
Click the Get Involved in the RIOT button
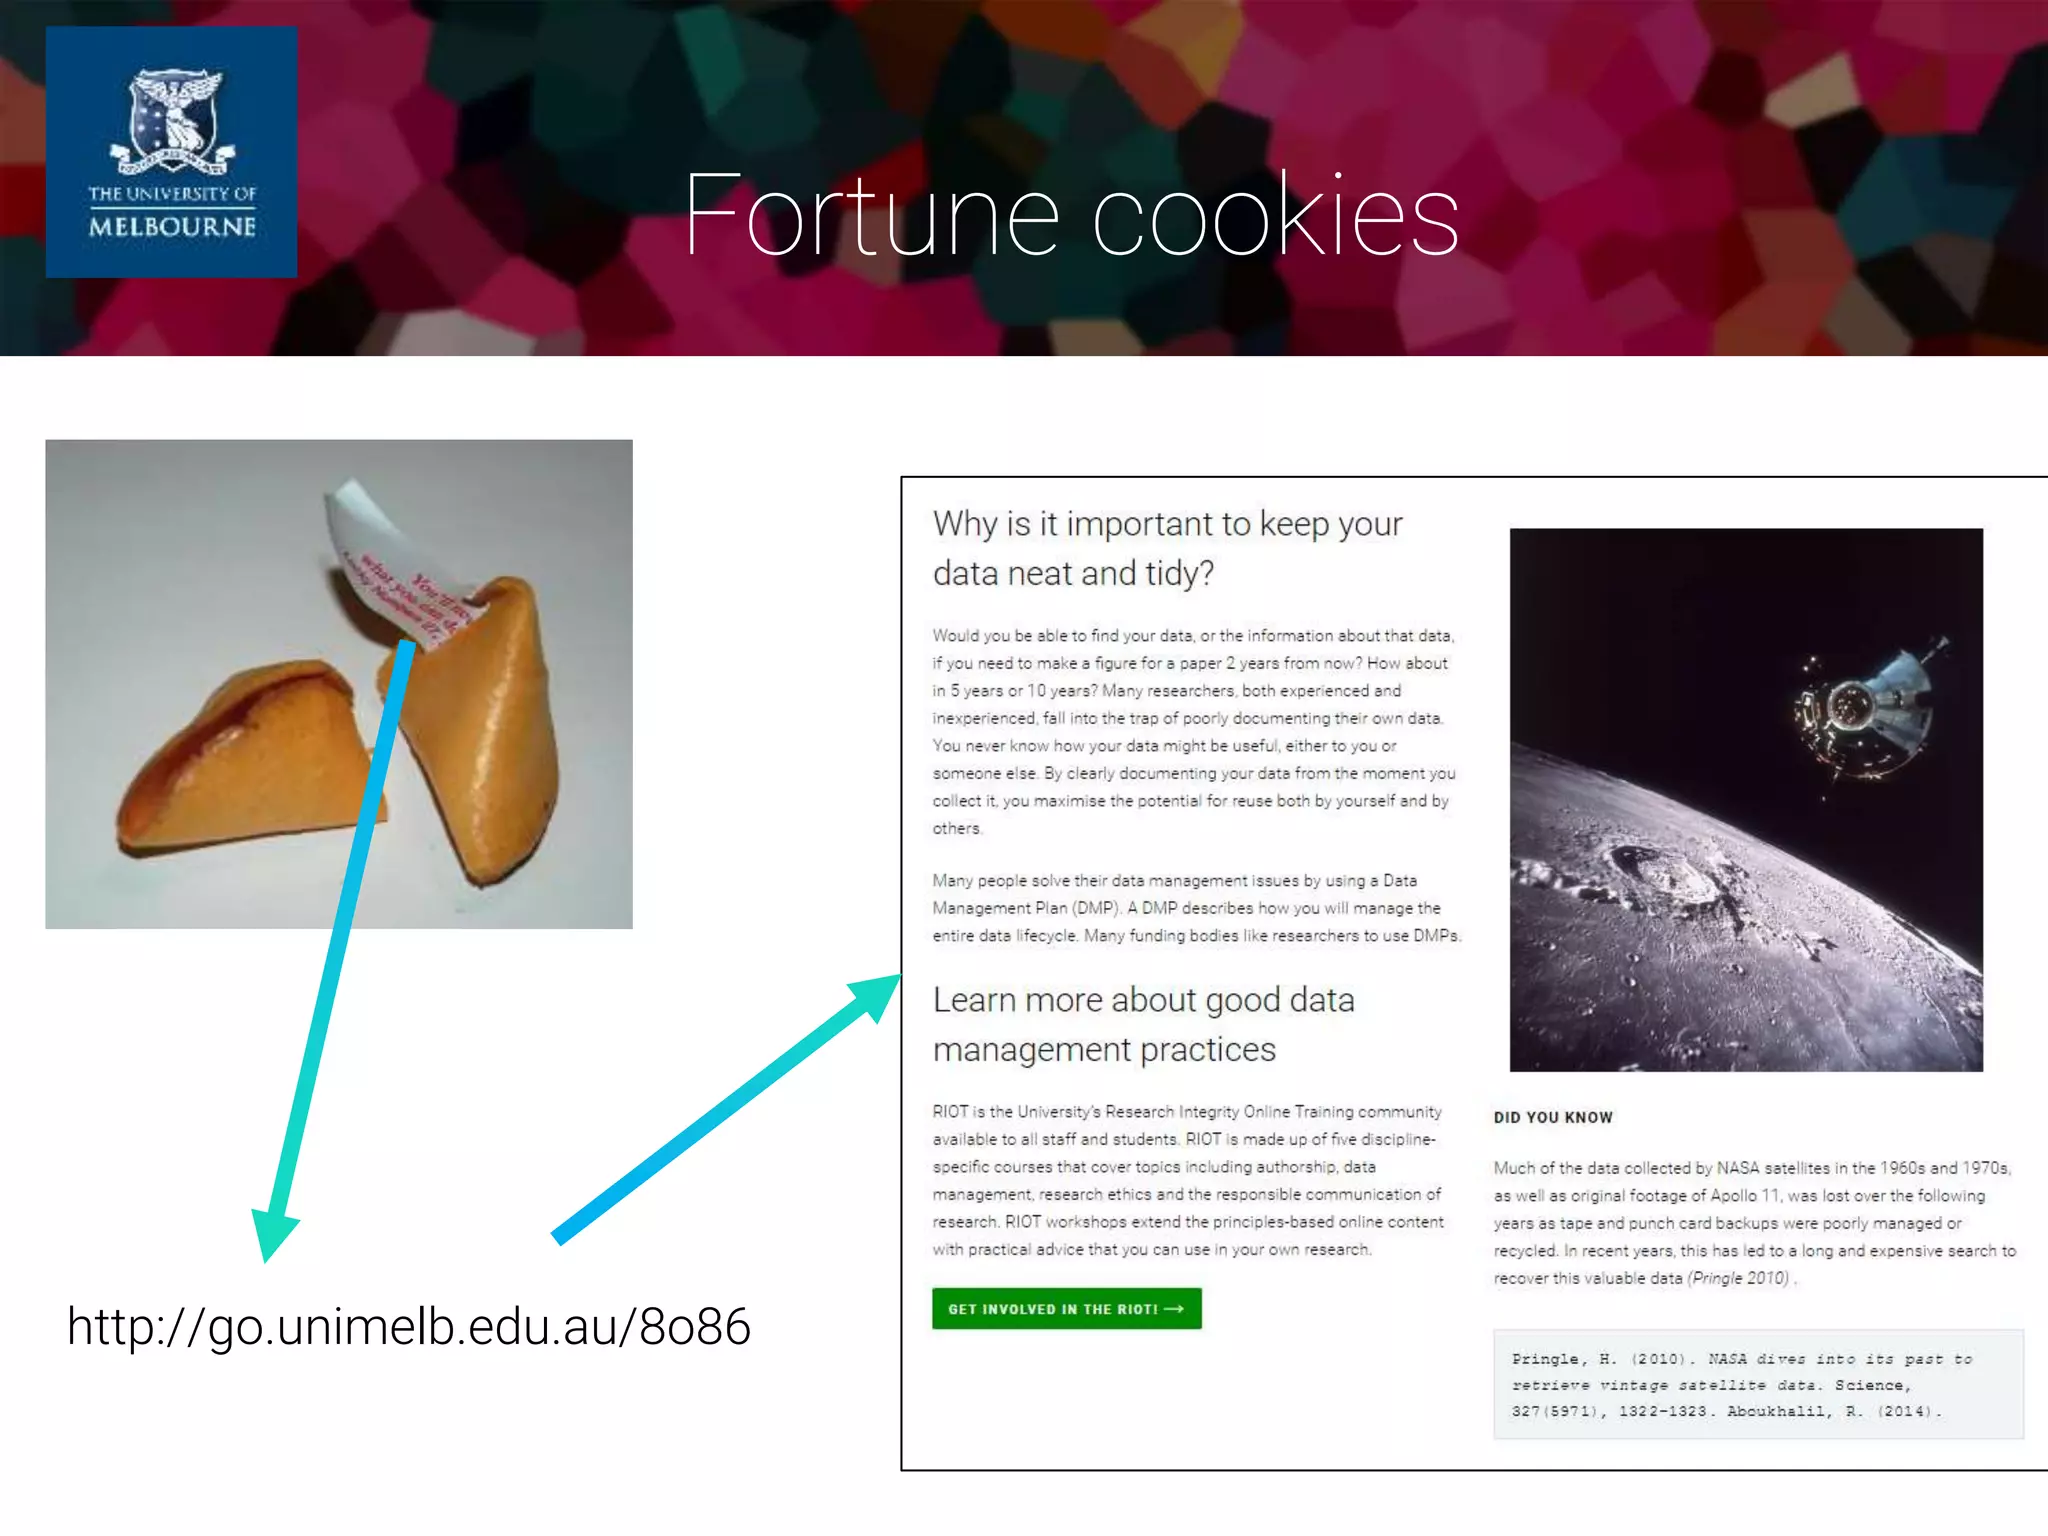1067,1309
